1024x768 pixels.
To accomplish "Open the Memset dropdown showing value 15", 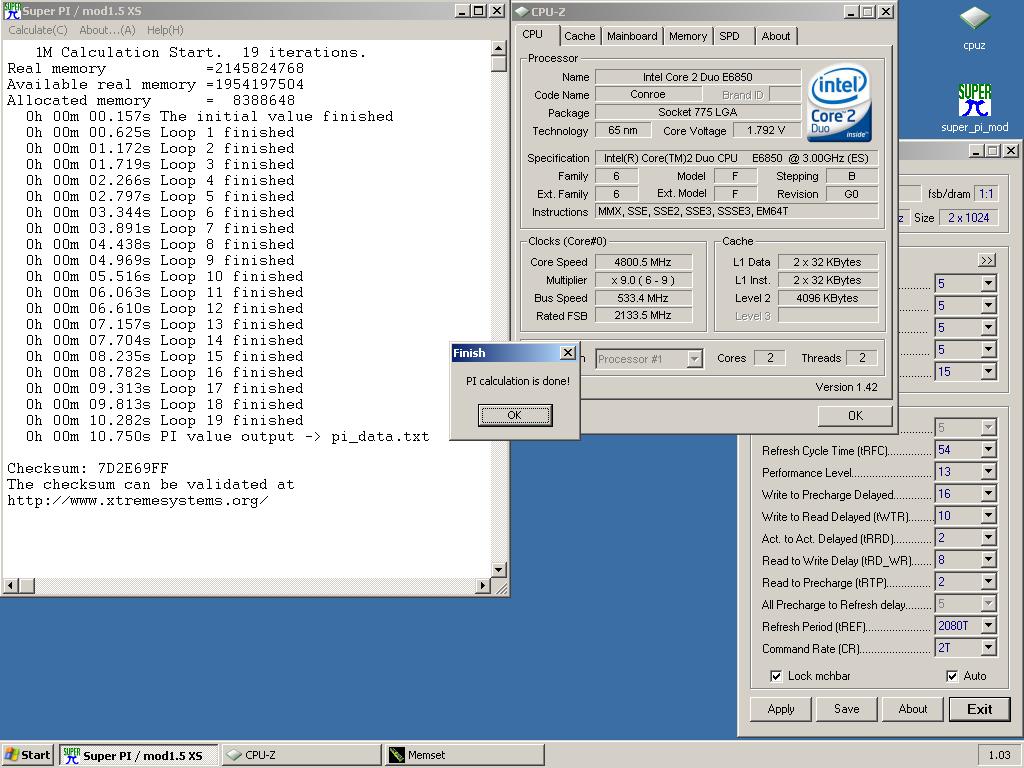I will click(988, 372).
